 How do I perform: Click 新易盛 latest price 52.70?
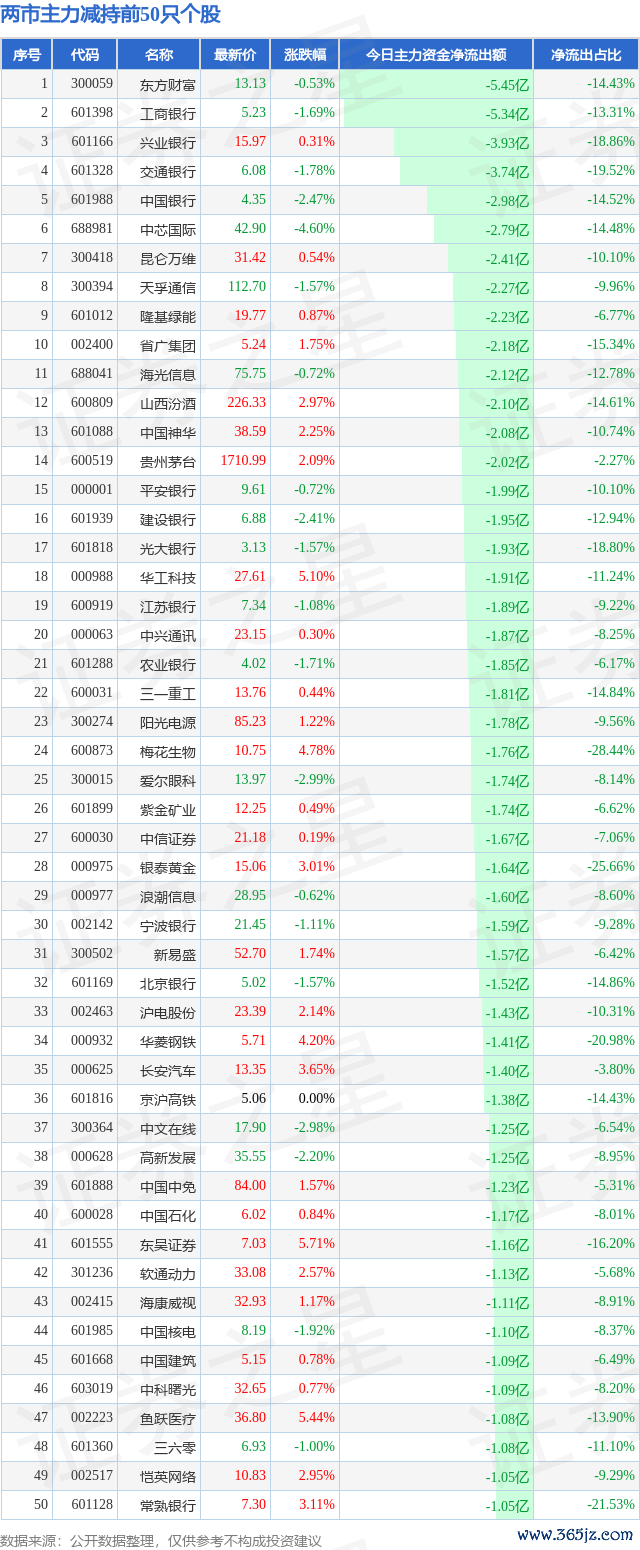pyautogui.click(x=250, y=954)
